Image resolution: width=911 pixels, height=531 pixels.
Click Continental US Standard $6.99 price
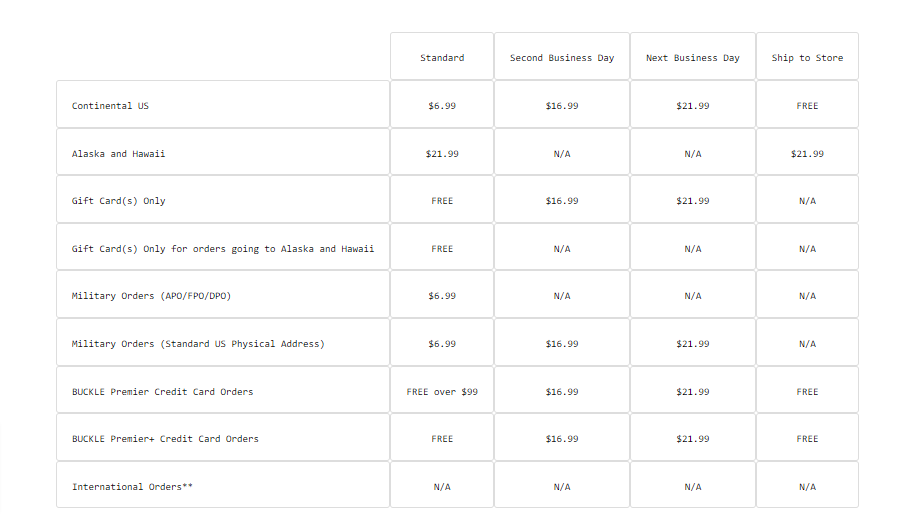pyautogui.click(x=442, y=105)
